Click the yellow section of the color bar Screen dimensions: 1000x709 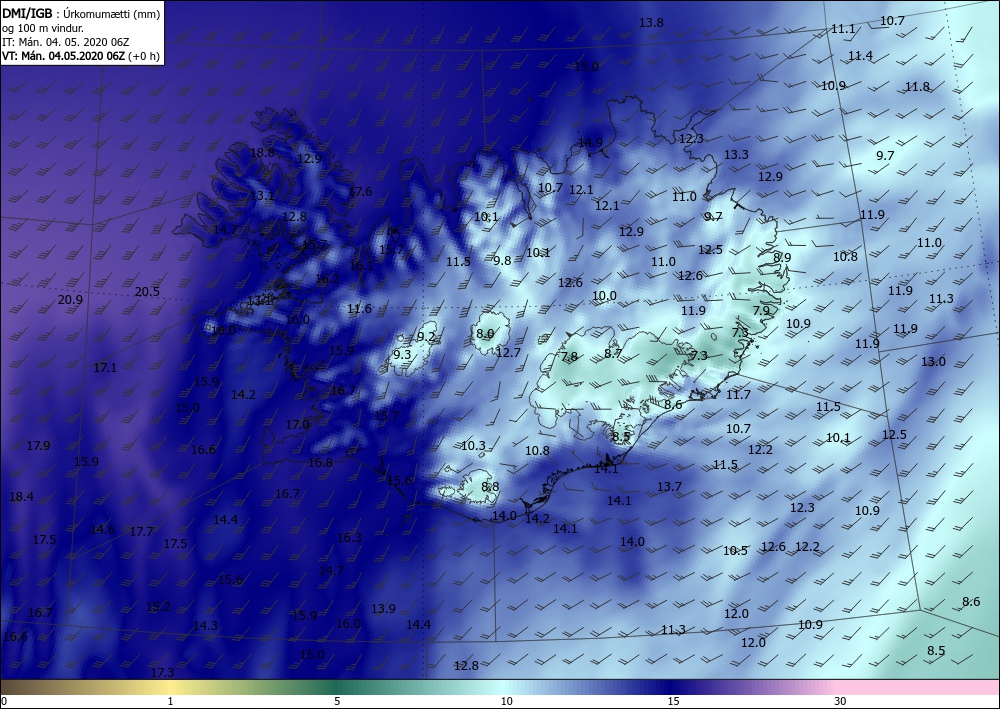tap(169, 687)
